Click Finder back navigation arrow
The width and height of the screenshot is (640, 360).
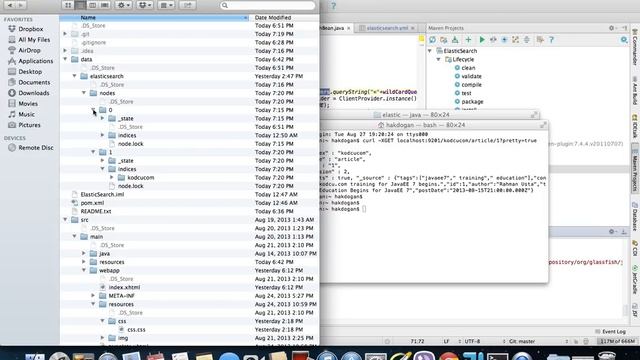point(10,5)
